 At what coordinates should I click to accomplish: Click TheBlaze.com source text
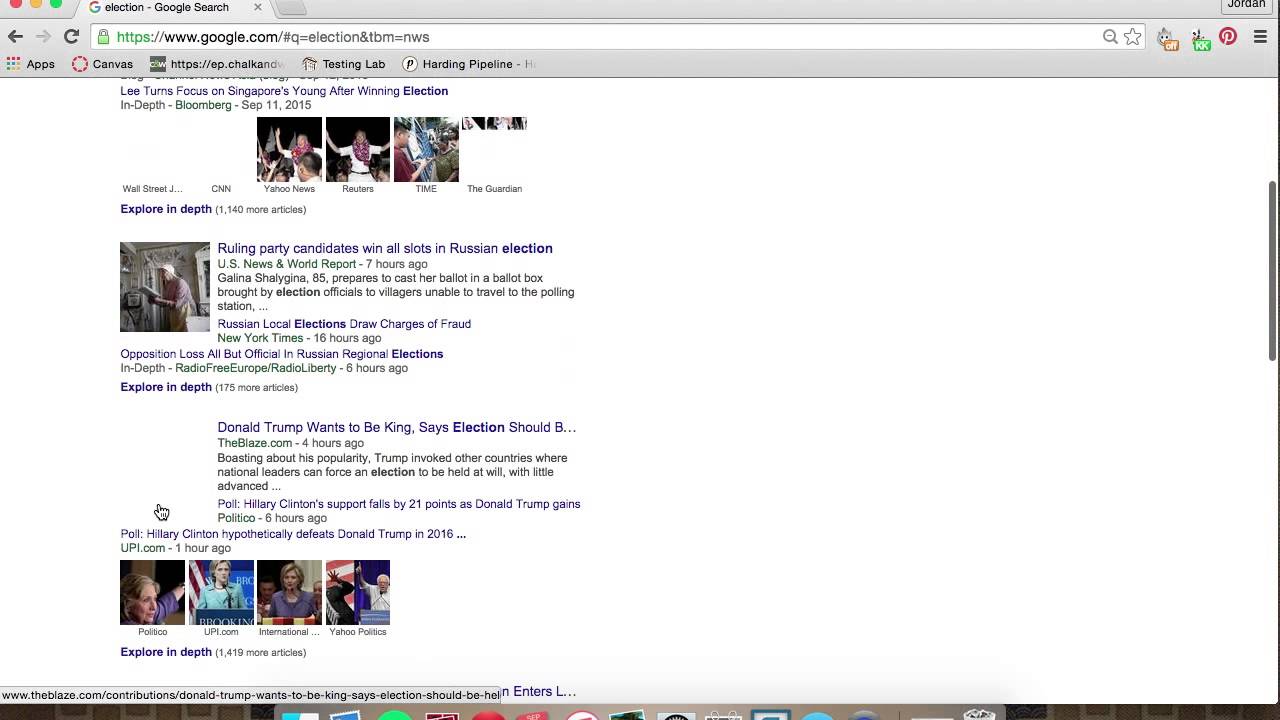[x=255, y=443]
